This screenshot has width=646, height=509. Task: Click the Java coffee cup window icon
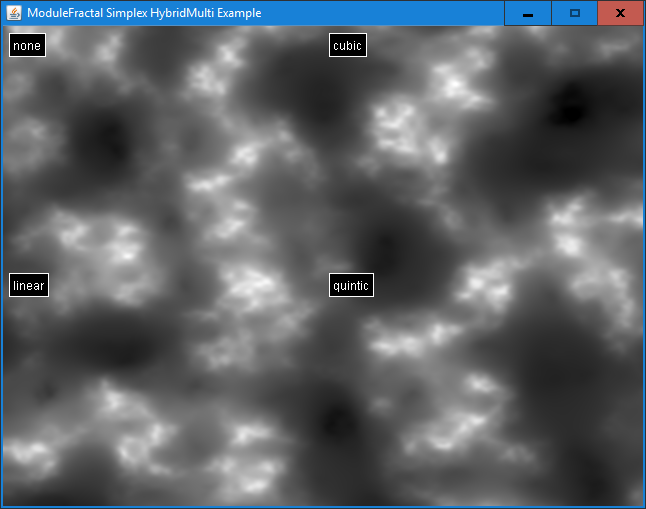click(14, 13)
